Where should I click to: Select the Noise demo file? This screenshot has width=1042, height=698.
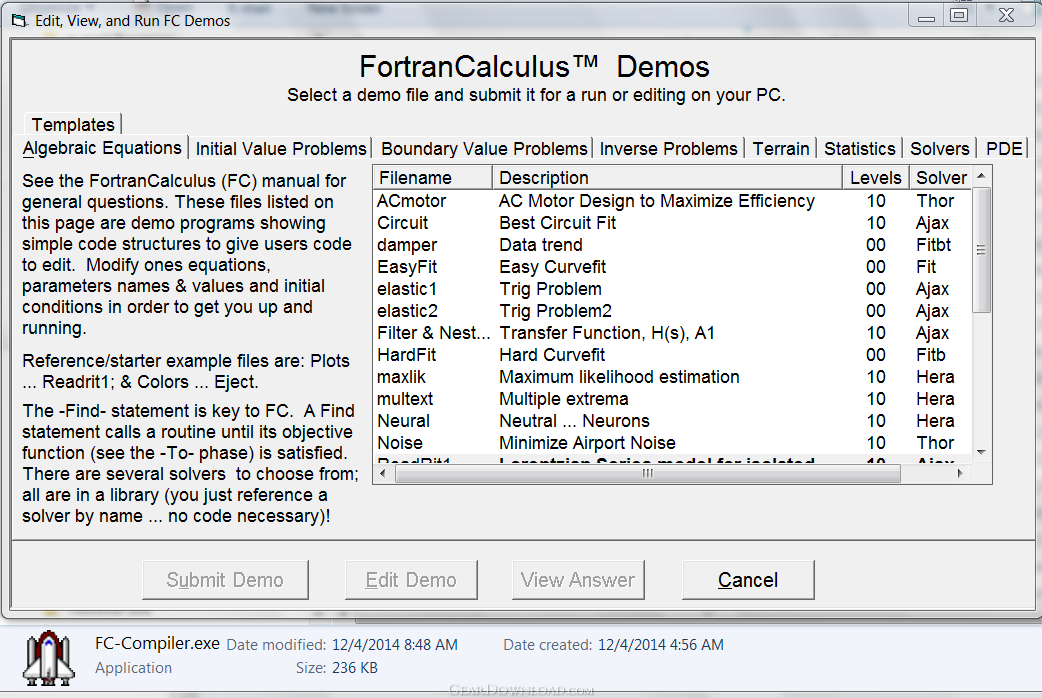pos(400,442)
